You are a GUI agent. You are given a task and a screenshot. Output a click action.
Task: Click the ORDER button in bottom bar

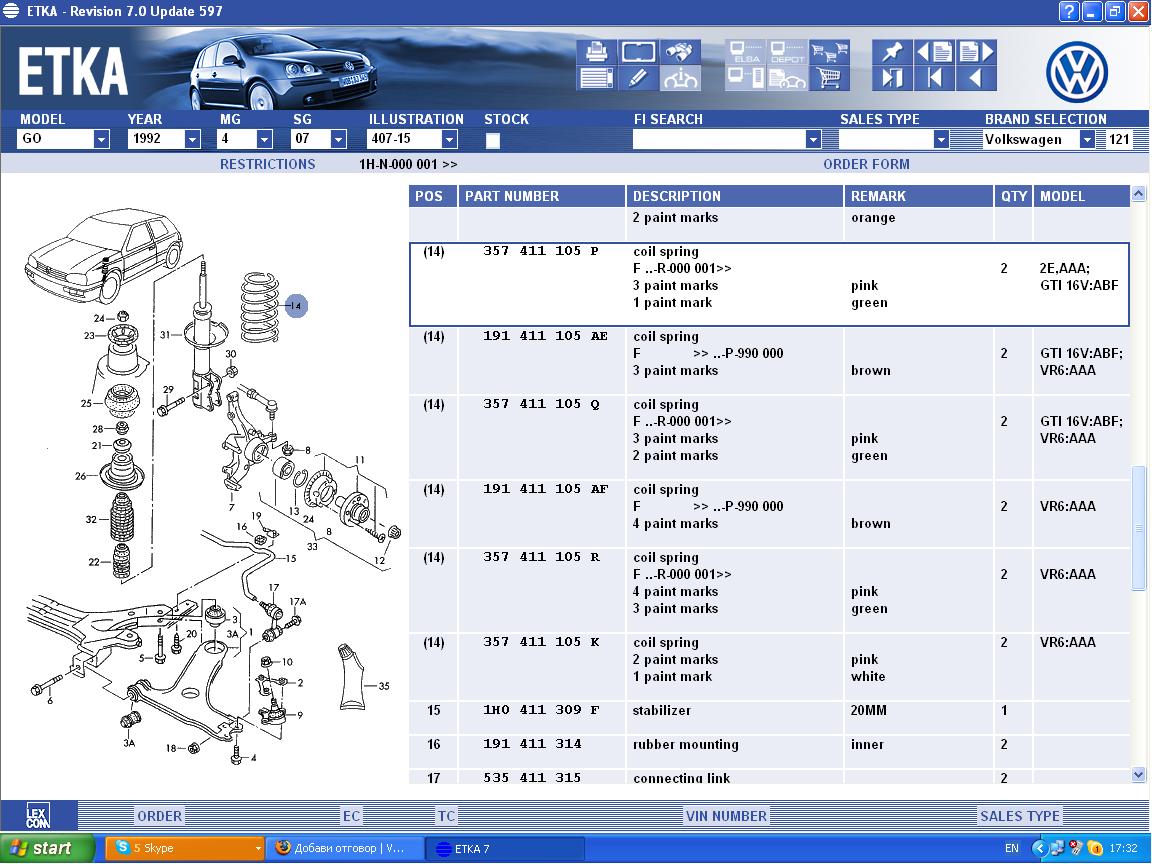pos(159,816)
